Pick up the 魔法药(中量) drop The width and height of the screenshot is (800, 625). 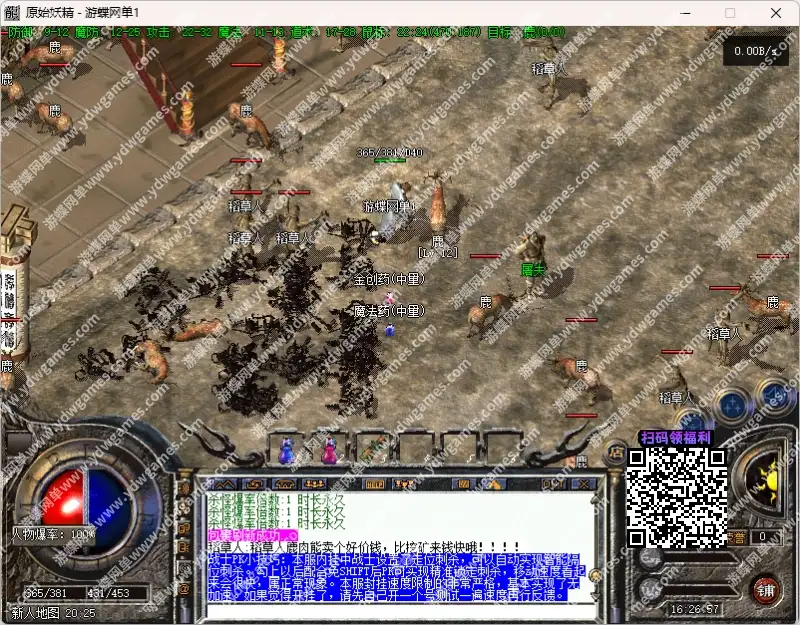pos(390,331)
